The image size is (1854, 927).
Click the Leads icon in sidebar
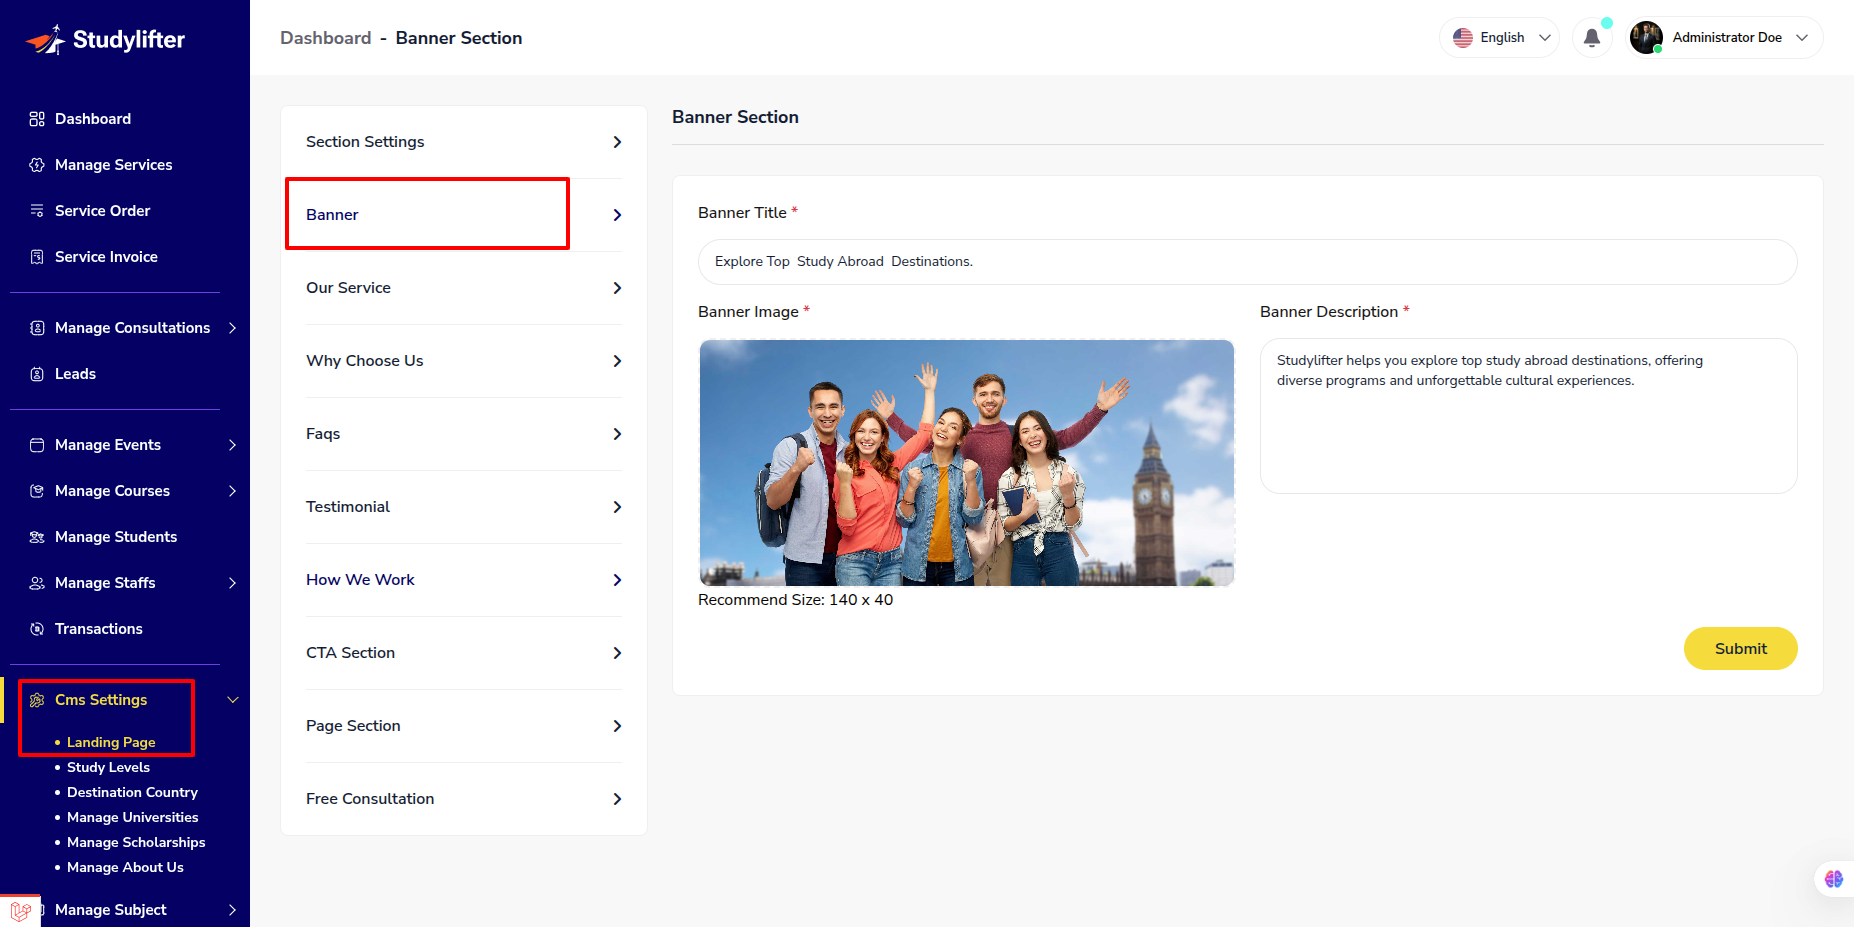click(37, 374)
